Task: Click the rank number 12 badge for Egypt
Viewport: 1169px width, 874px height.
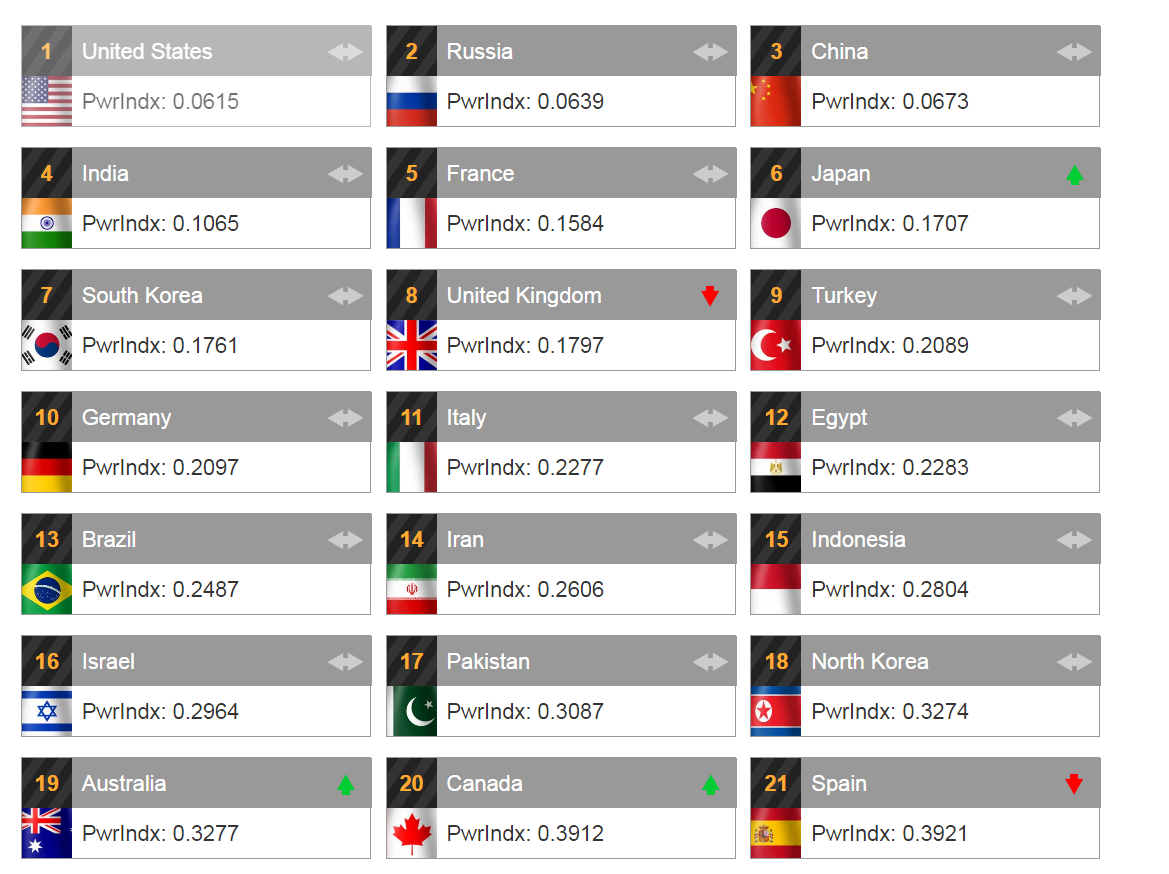Action: pyautogui.click(x=776, y=418)
